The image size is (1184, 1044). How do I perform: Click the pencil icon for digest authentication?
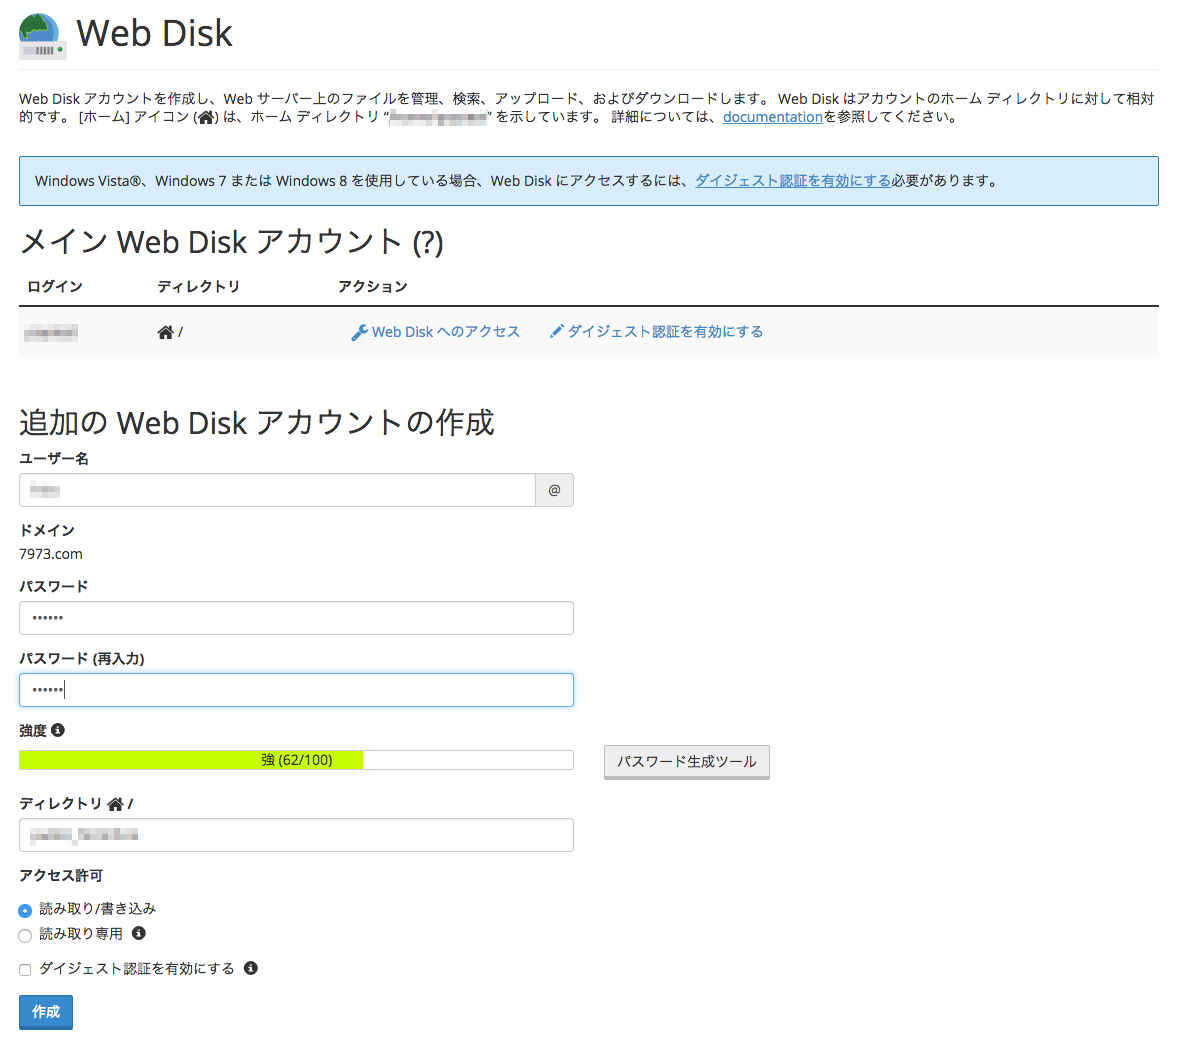(x=557, y=331)
